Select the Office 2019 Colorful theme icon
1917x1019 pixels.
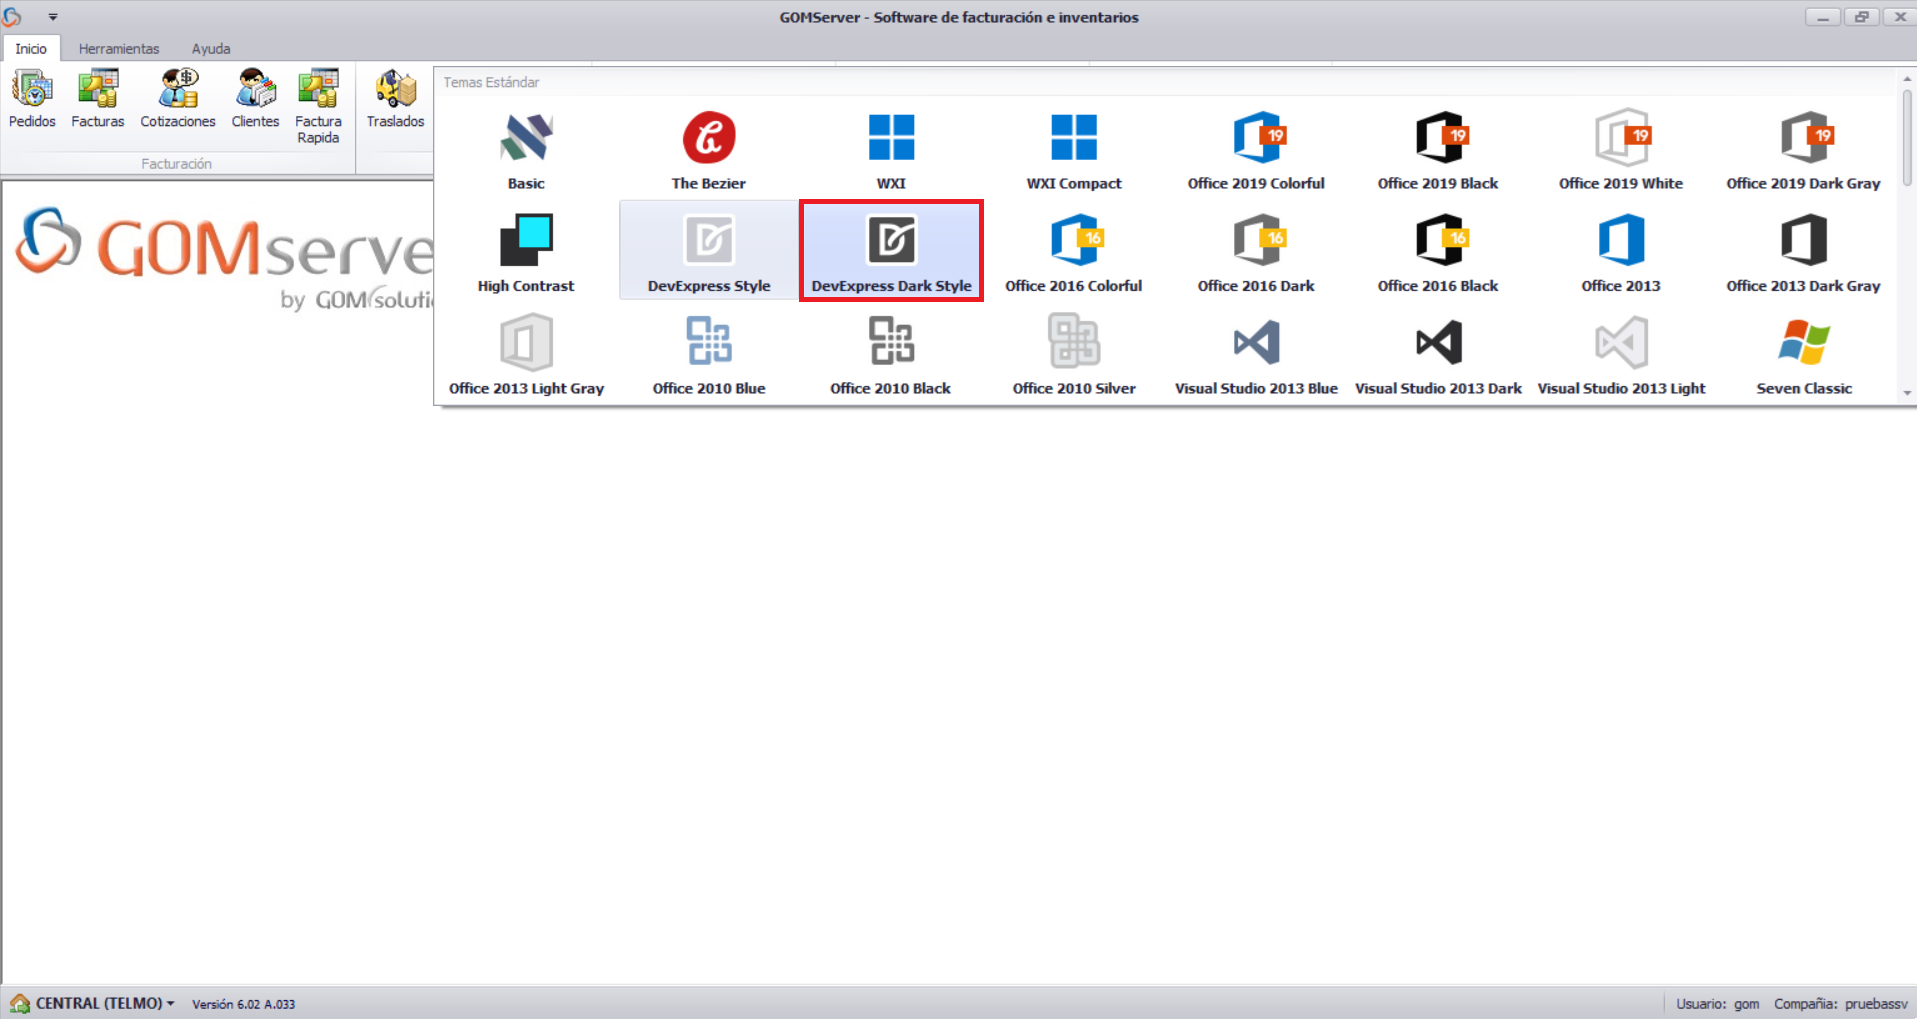pos(1255,150)
